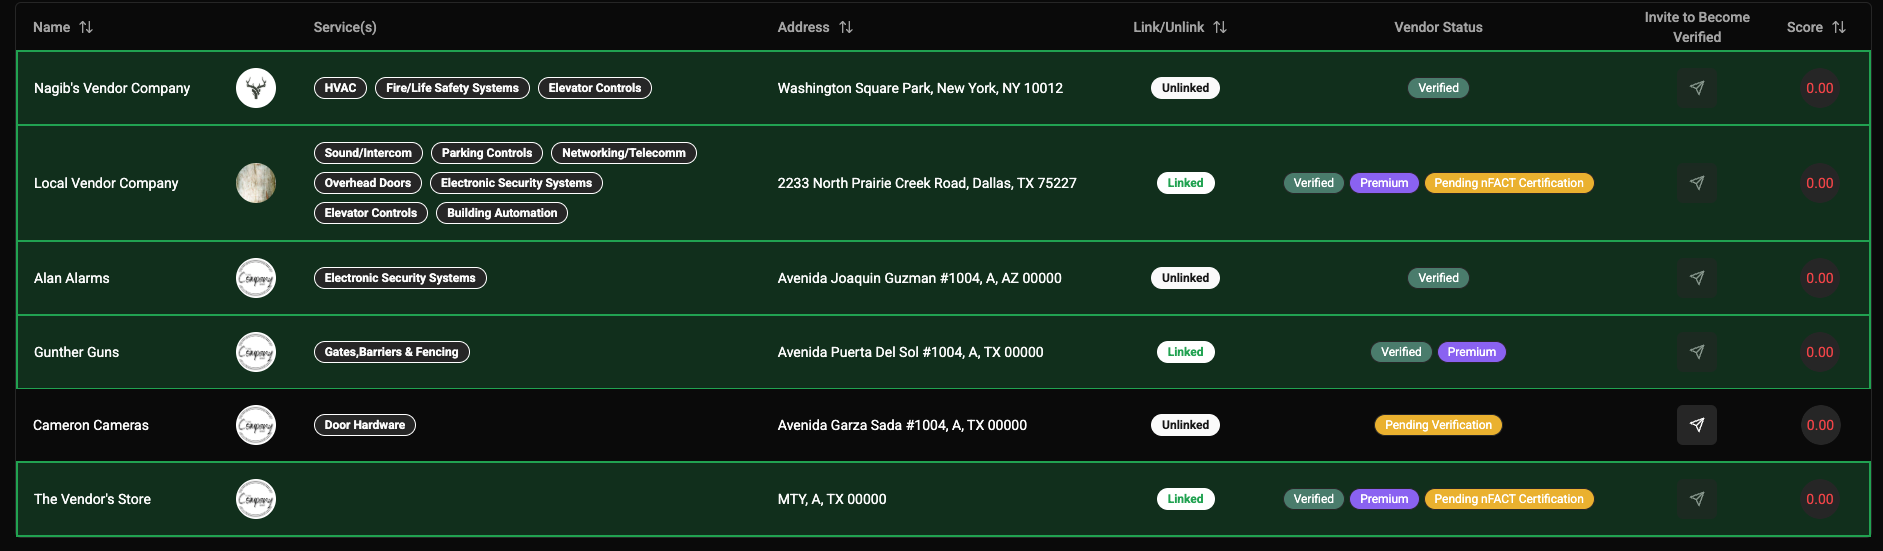Screen dimensions: 1883x551
Task: Select the Gates, Barriers & Fencing tag
Action: [392, 352]
